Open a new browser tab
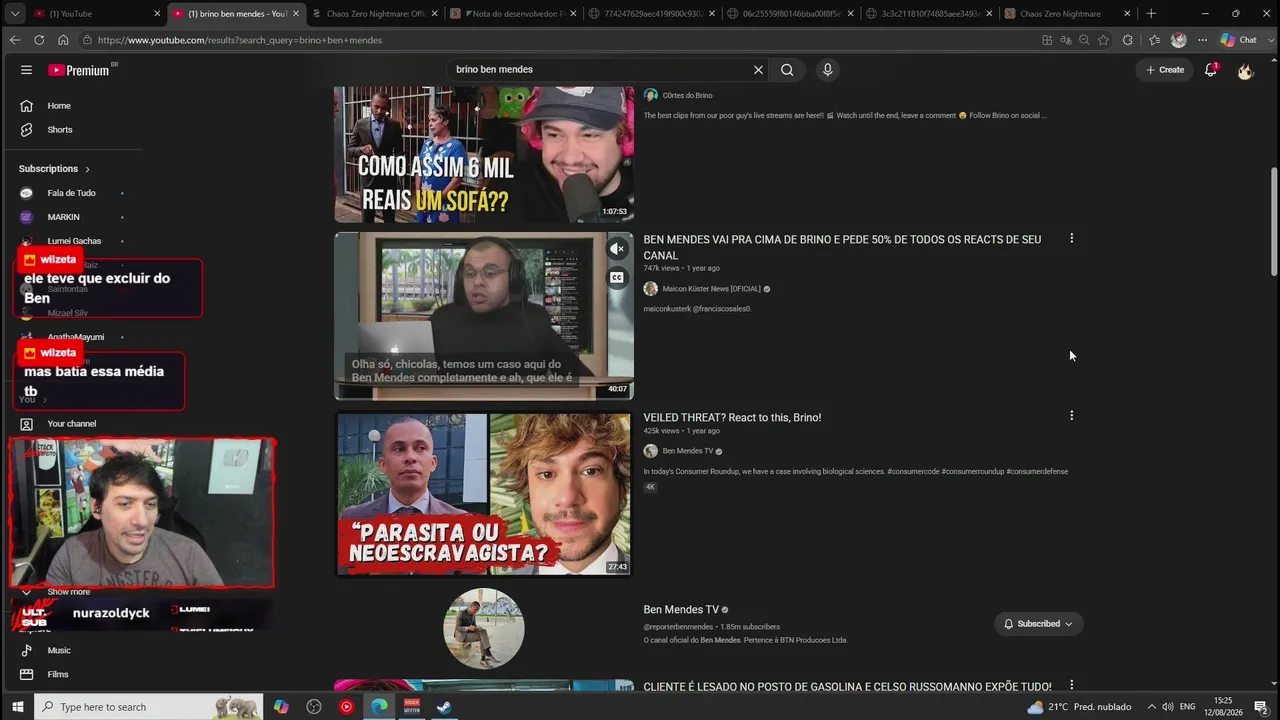1280x720 pixels. 1151,14
